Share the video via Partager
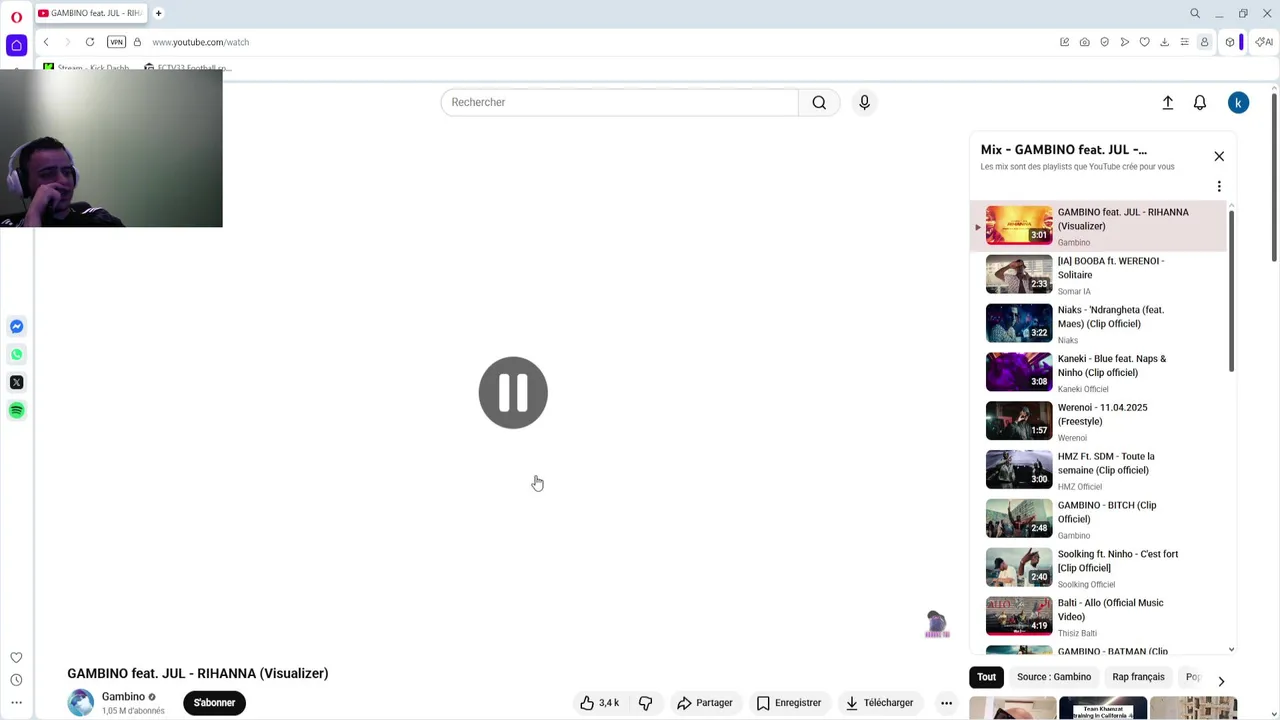Image resolution: width=1280 pixels, height=720 pixels. (705, 703)
